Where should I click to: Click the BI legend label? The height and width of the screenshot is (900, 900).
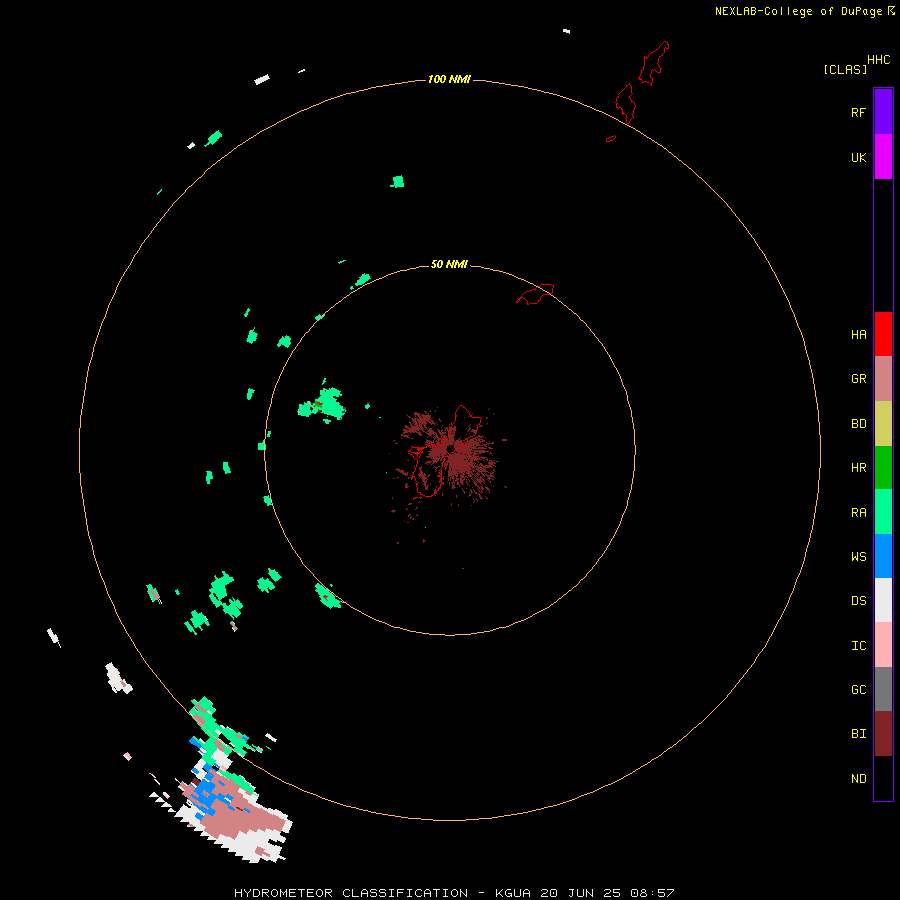click(x=858, y=734)
